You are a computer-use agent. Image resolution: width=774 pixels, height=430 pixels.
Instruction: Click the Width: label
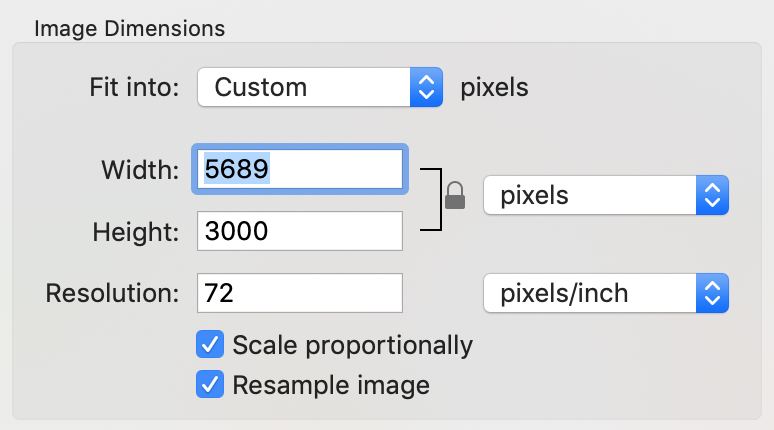click(140, 170)
